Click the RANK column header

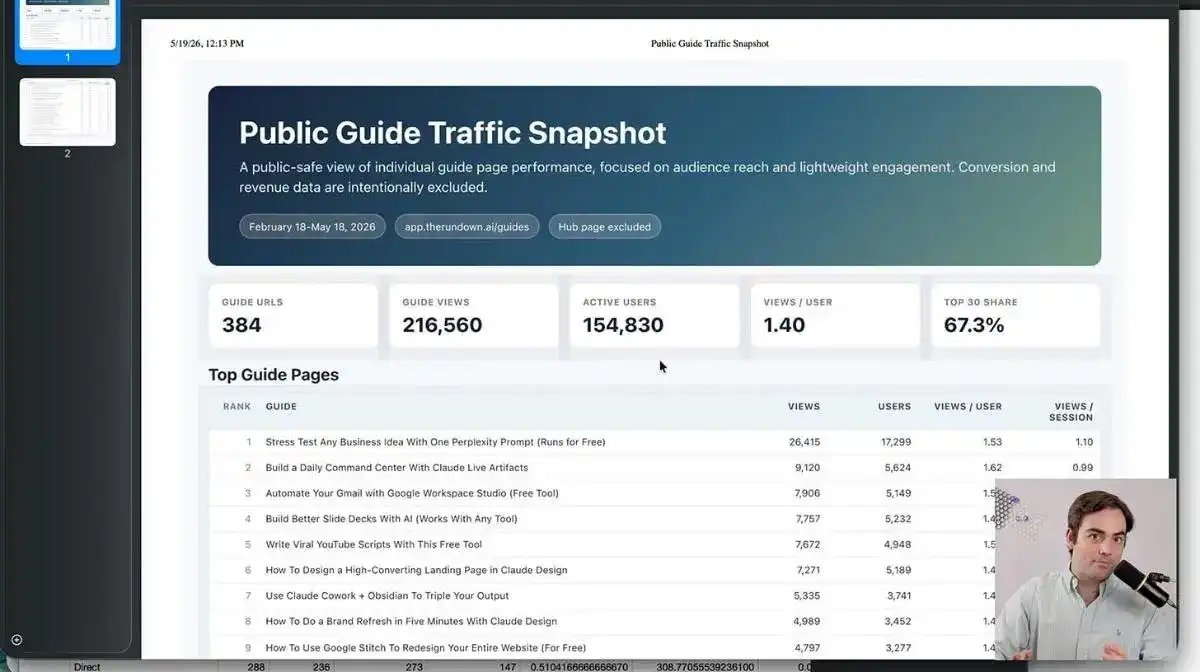pyautogui.click(x=237, y=407)
